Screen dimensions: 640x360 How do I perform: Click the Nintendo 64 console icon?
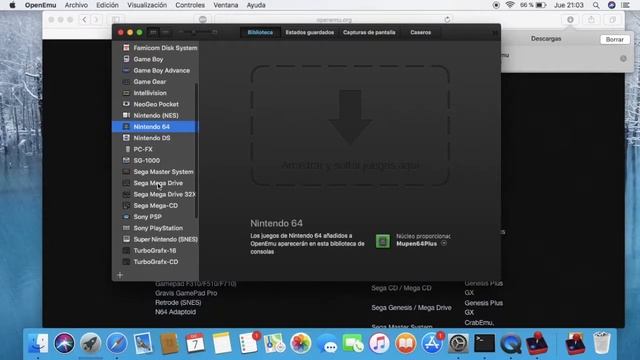pos(127,127)
